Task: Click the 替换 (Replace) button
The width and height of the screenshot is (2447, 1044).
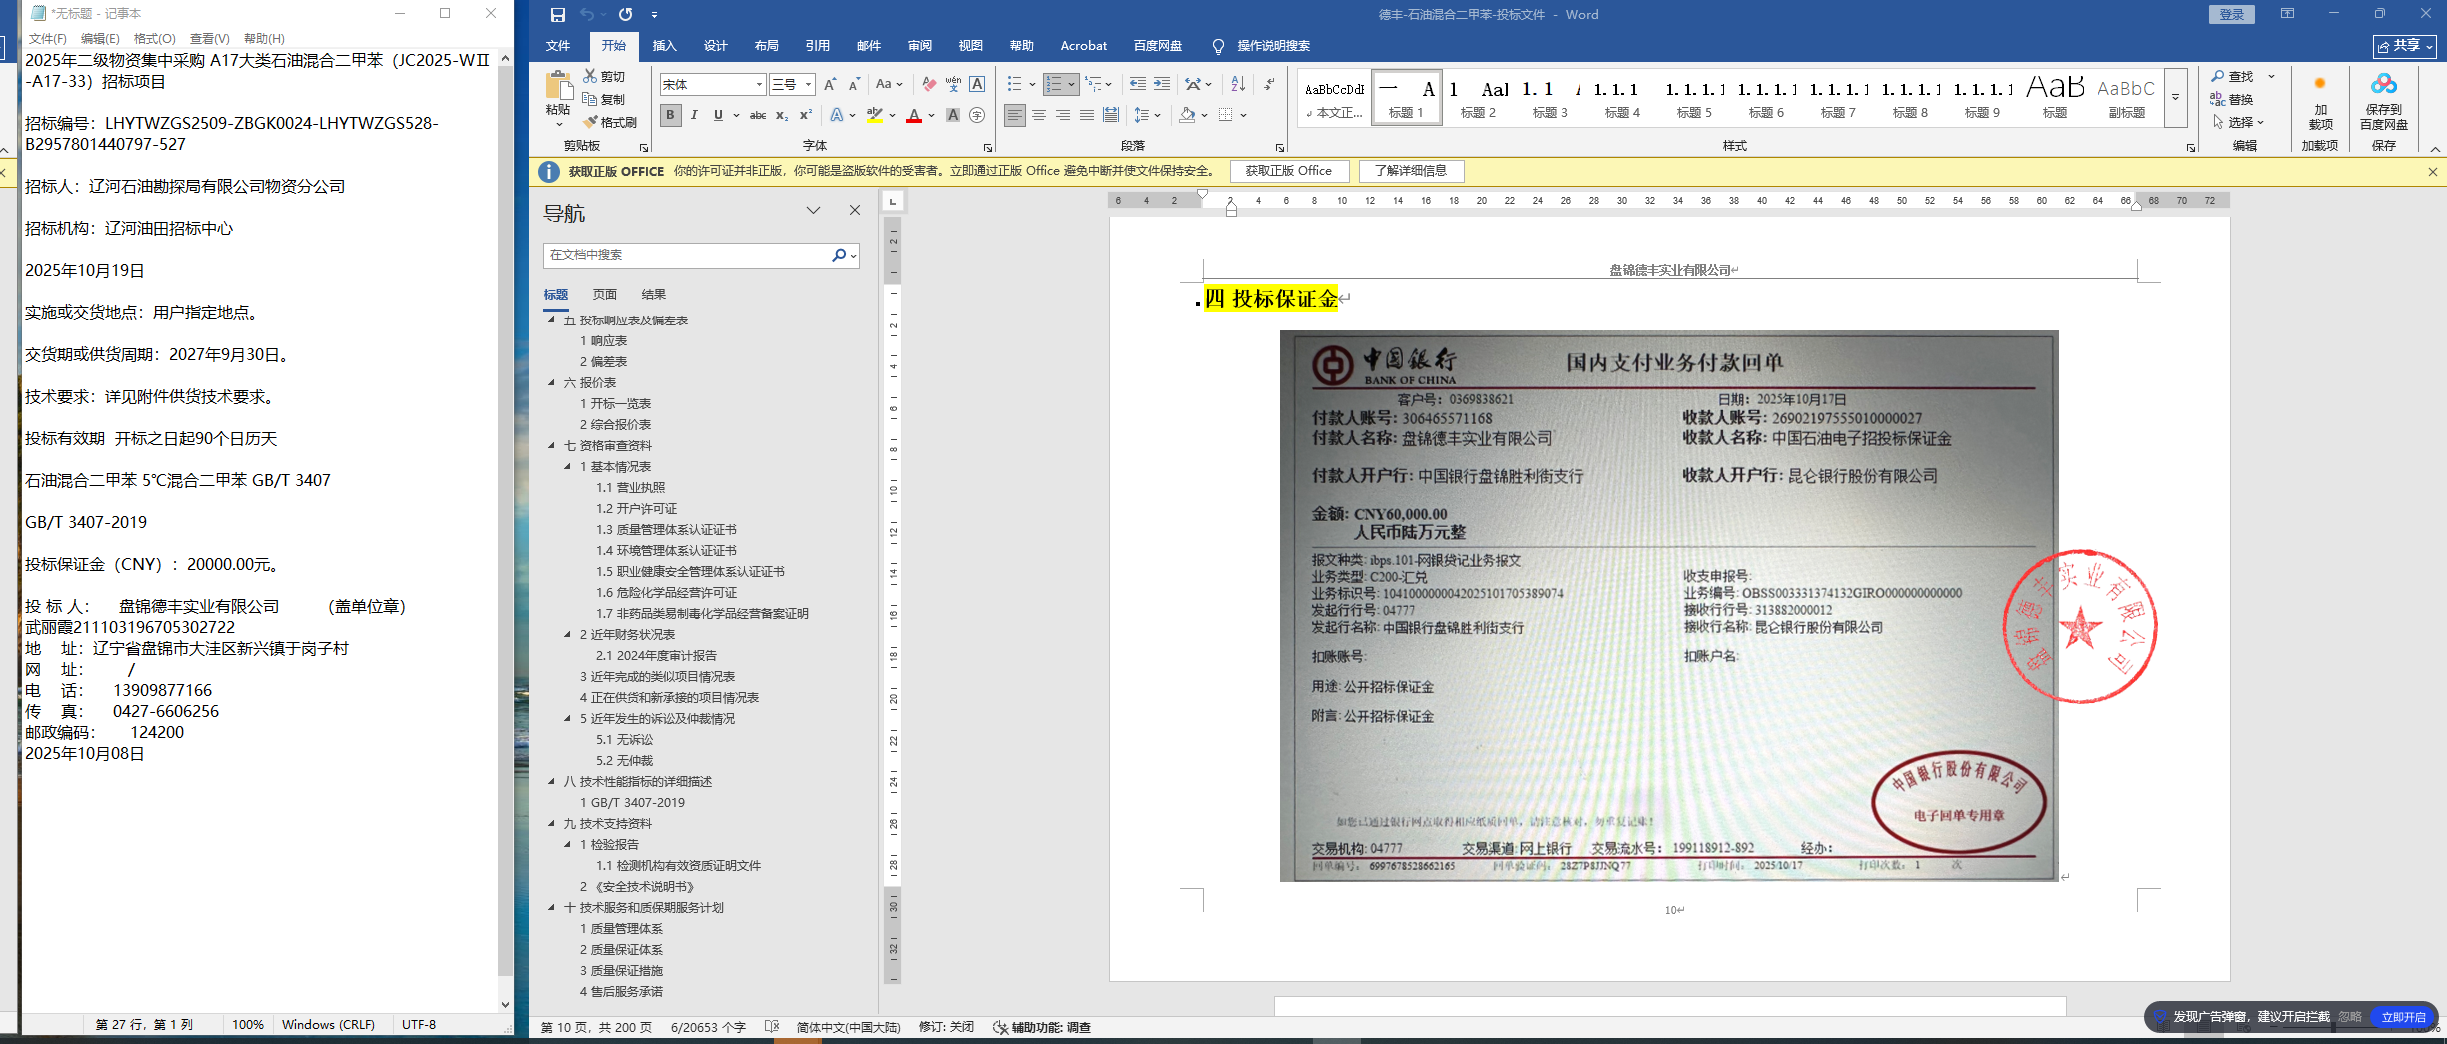Action: pyautogui.click(x=2232, y=99)
